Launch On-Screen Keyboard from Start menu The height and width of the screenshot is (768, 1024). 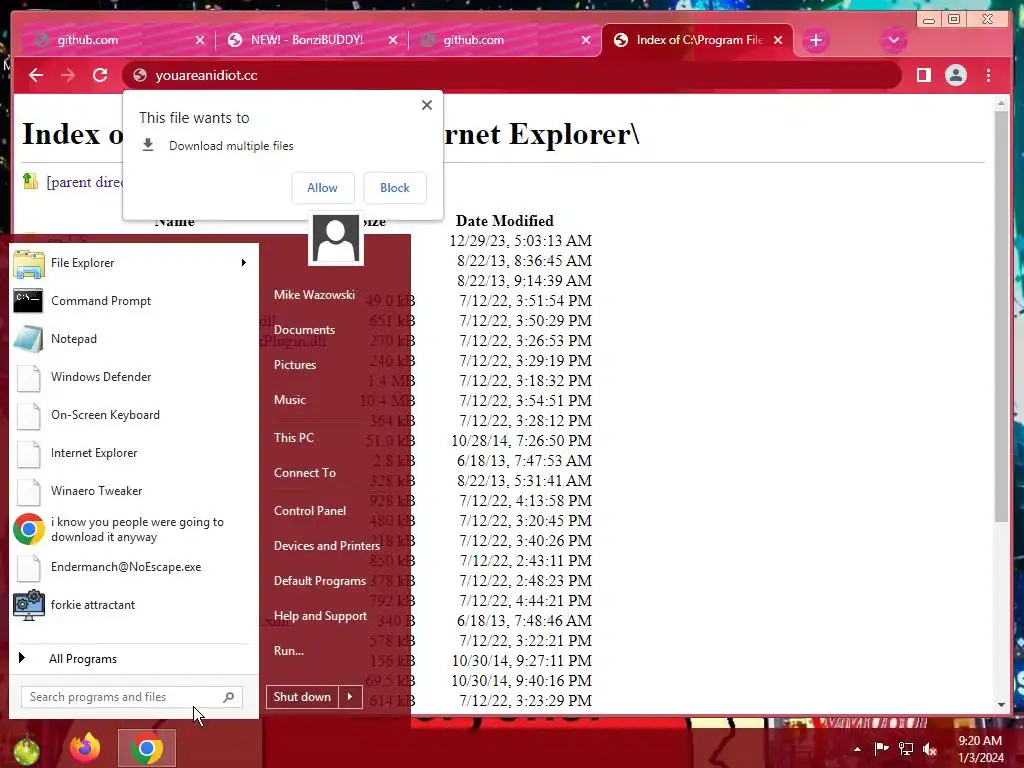(x=133, y=415)
